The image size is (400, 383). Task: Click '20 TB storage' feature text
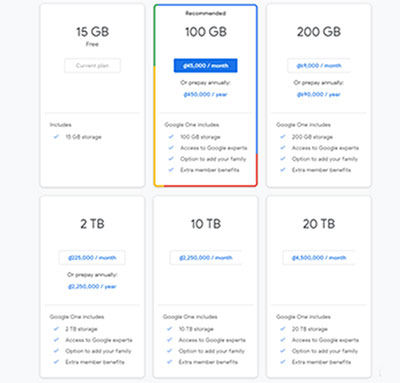click(310, 329)
